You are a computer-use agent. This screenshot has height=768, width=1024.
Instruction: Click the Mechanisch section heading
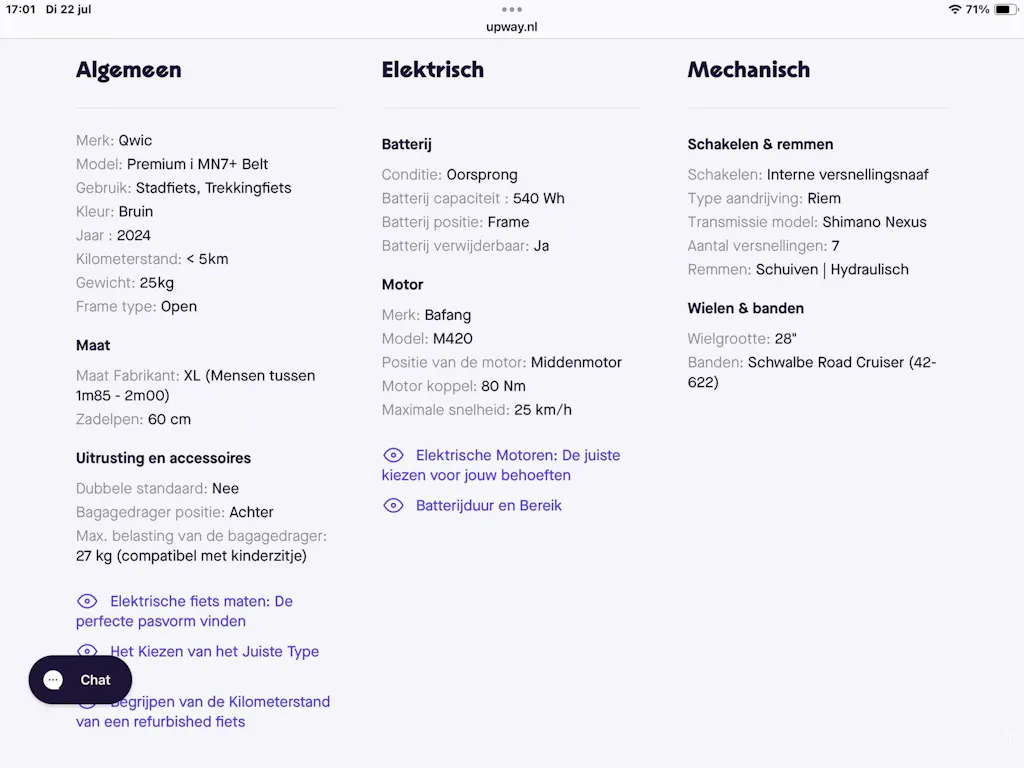tap(748, 70)
